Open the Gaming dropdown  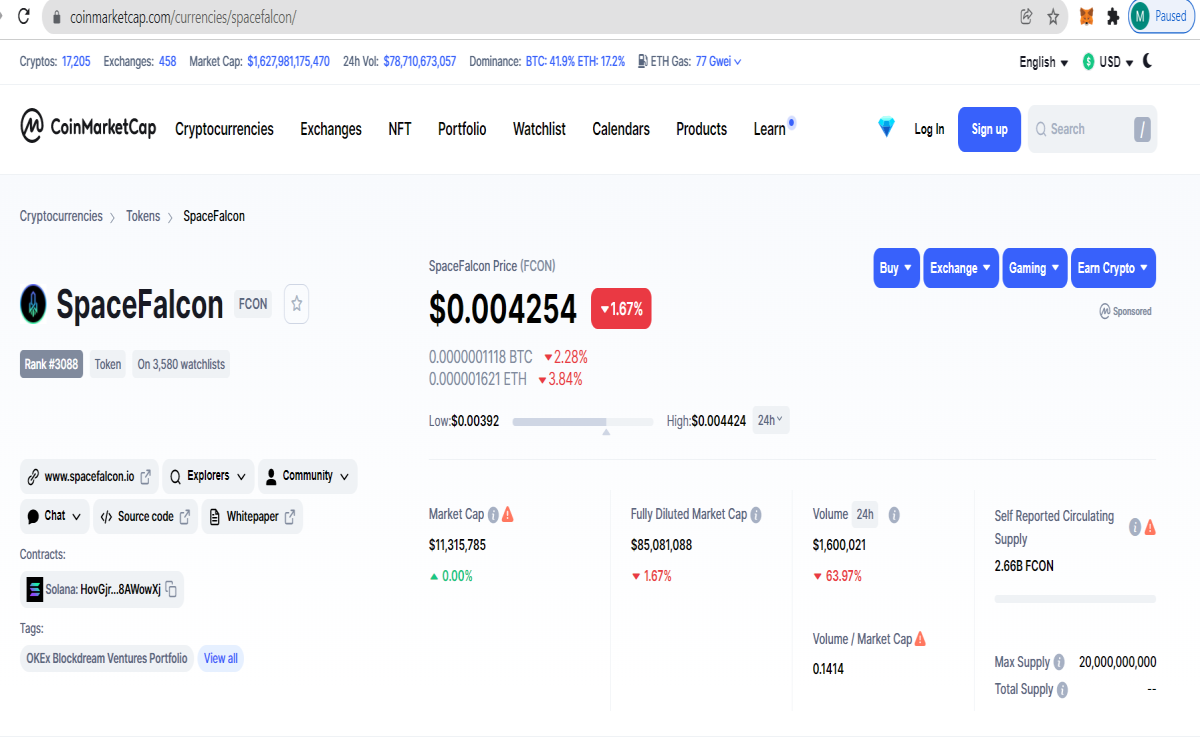(x=1035, y=268)
